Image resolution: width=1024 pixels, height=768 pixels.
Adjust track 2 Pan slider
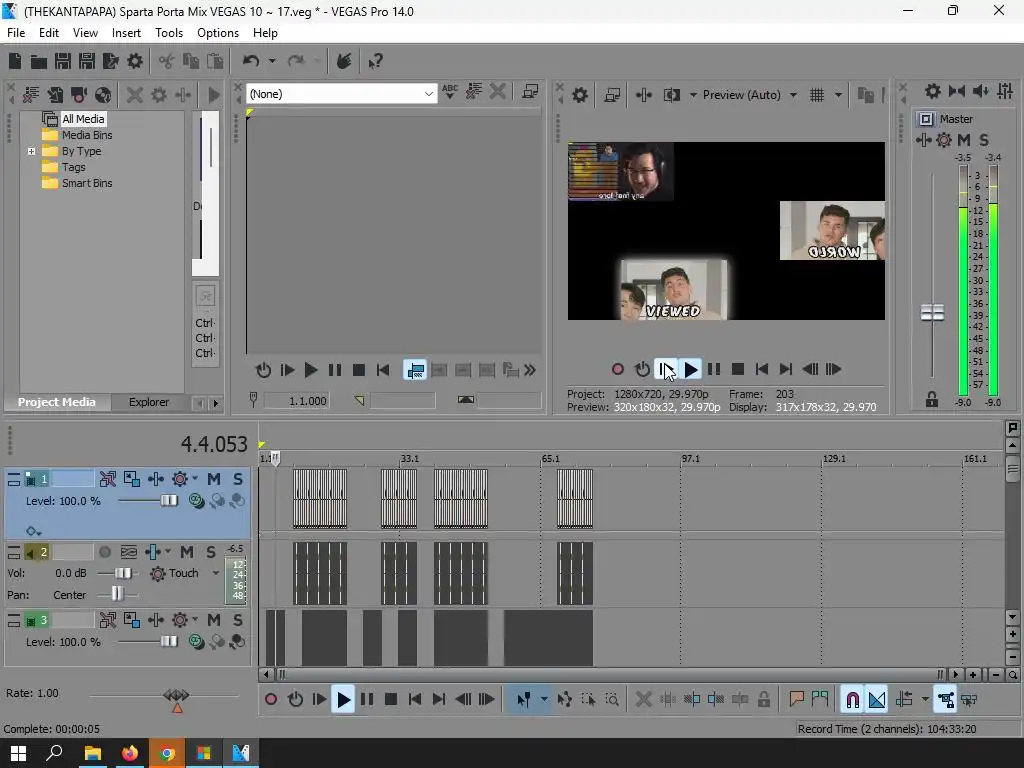(x=117, y=595)
